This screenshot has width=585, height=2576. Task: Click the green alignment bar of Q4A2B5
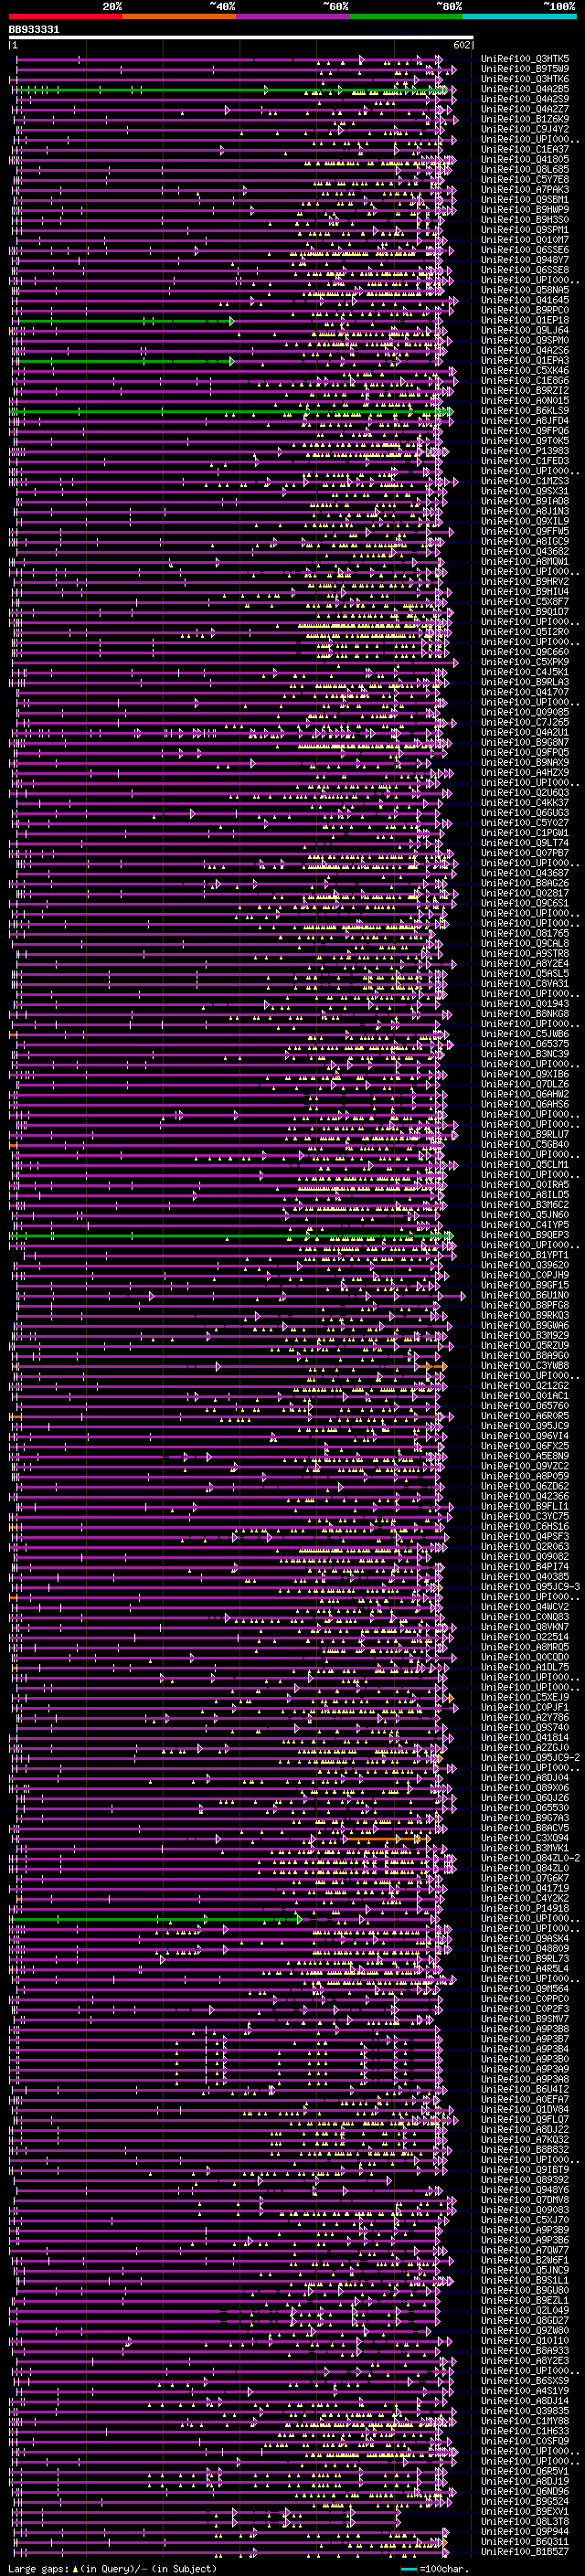[230, 90]
